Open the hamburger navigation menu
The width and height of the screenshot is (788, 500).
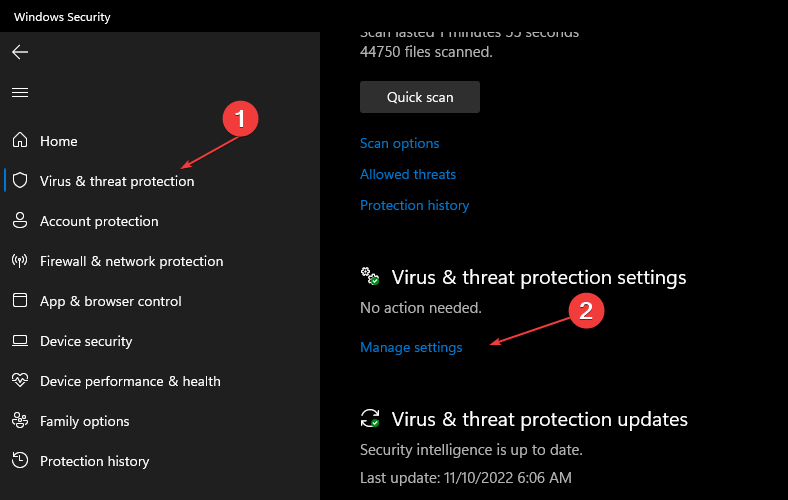[x=20, y=92]
